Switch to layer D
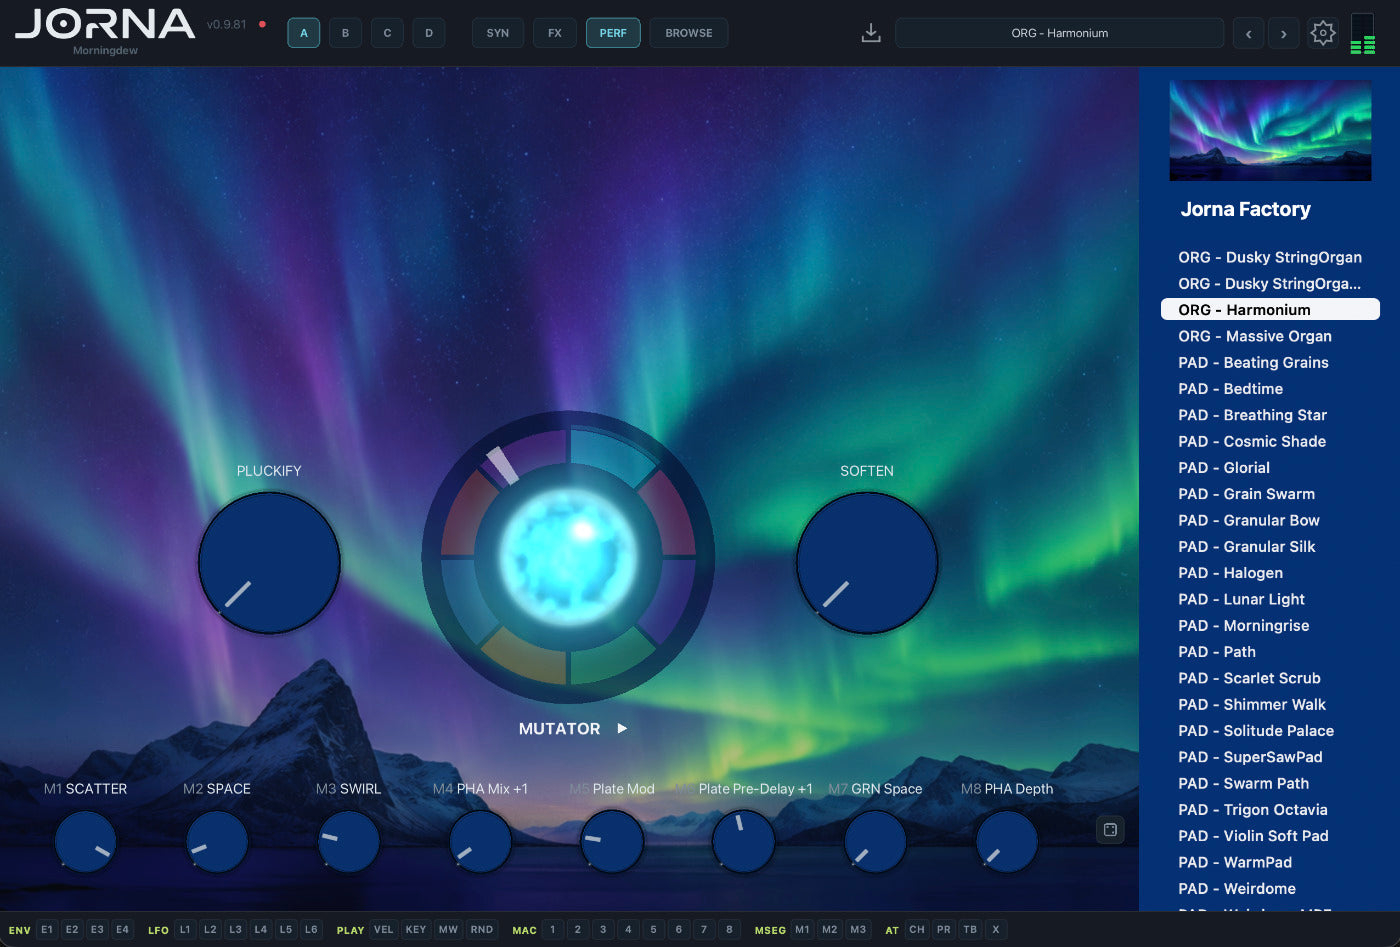Image resolution: width=1400 pixels, height=947 pixels. [429, 33]
